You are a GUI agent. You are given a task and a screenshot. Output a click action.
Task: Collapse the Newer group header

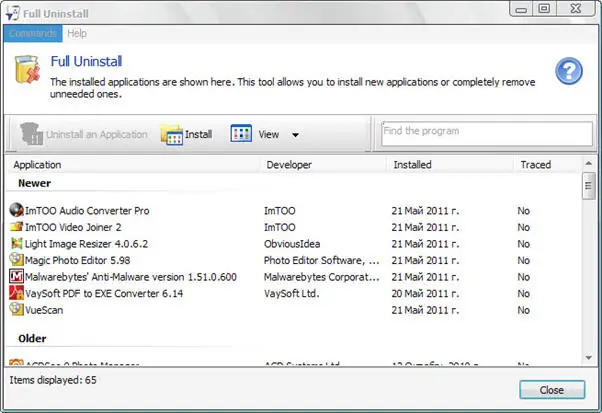pos(35,183)
